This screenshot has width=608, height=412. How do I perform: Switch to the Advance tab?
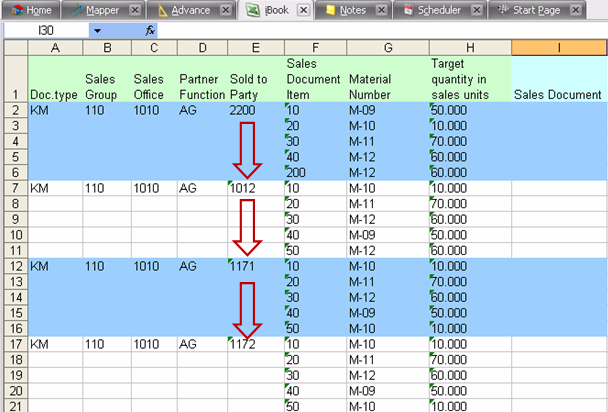coord(190,10)
